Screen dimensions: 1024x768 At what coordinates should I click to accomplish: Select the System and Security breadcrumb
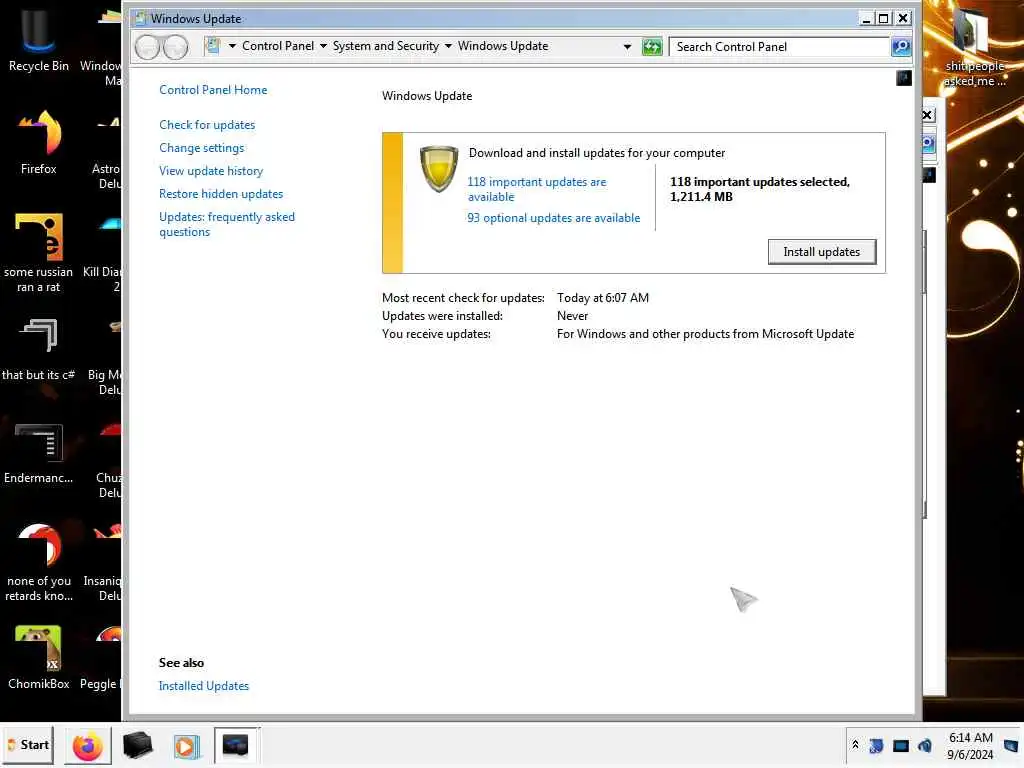point(386,46)
